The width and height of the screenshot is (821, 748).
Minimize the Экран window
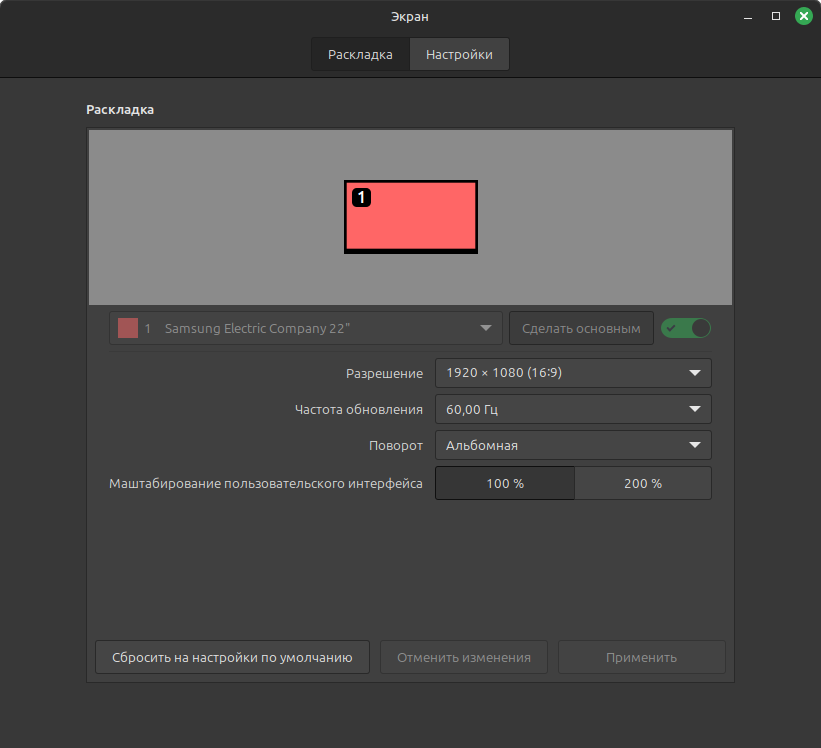pyautogui.click(x=748, y=17)
